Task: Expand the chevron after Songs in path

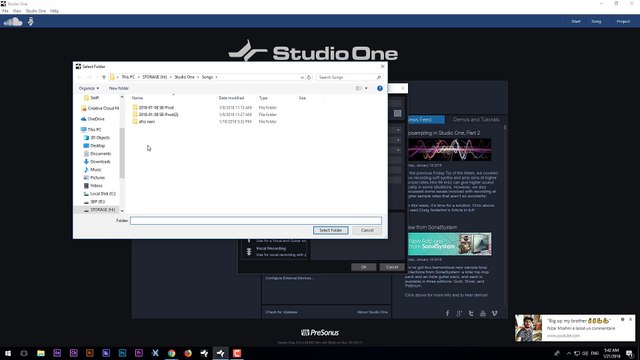Action: pyautogui.click(x=216, y=77)
